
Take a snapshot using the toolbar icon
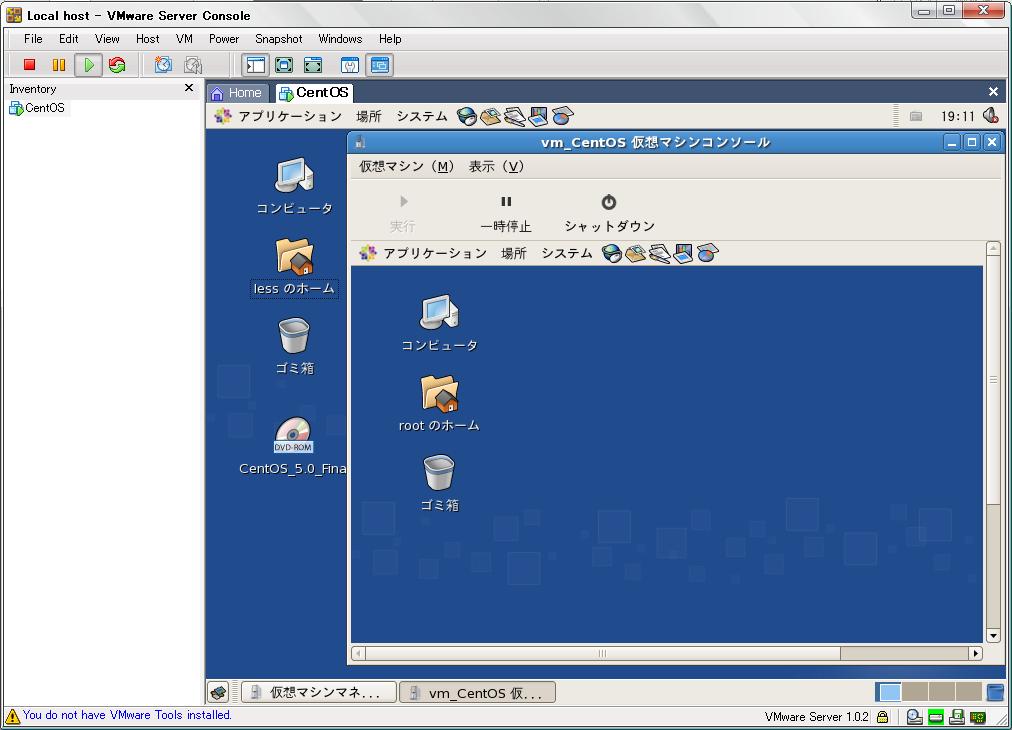click(x=163, y=65)
